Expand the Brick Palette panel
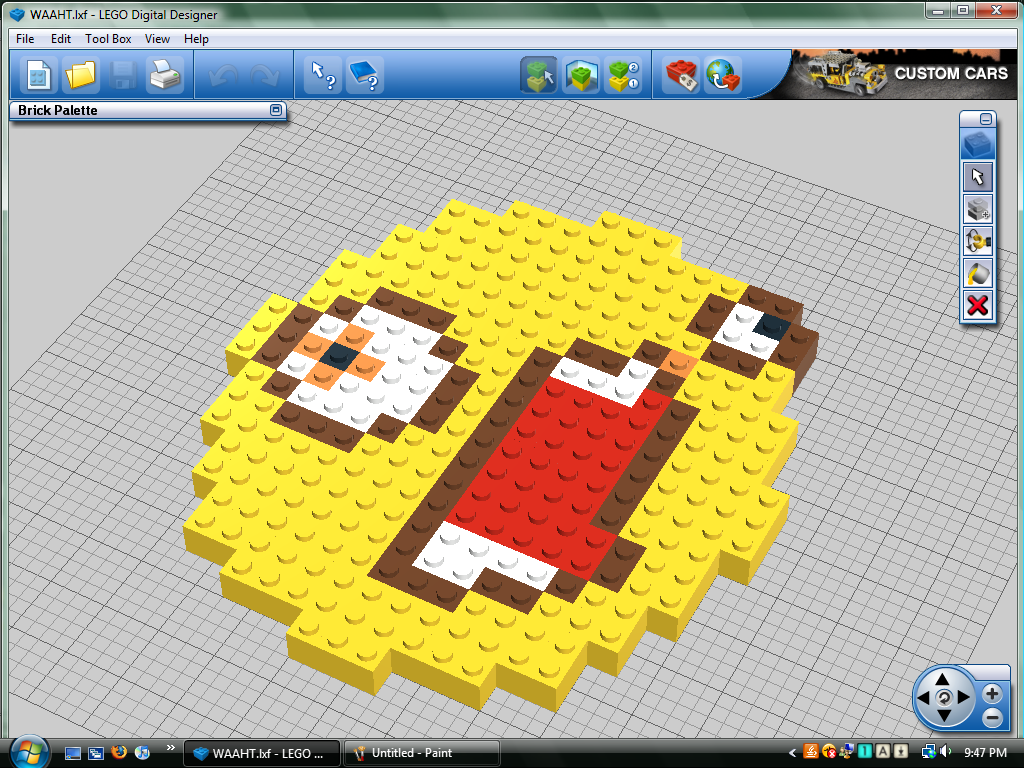This screenshot has width=1024, height=768. 276,110
